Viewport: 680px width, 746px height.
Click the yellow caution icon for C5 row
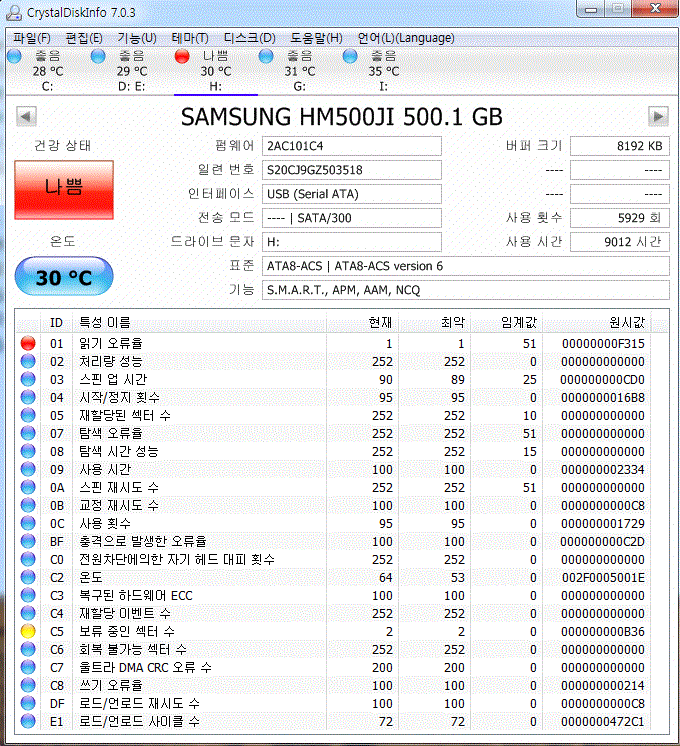28,631
